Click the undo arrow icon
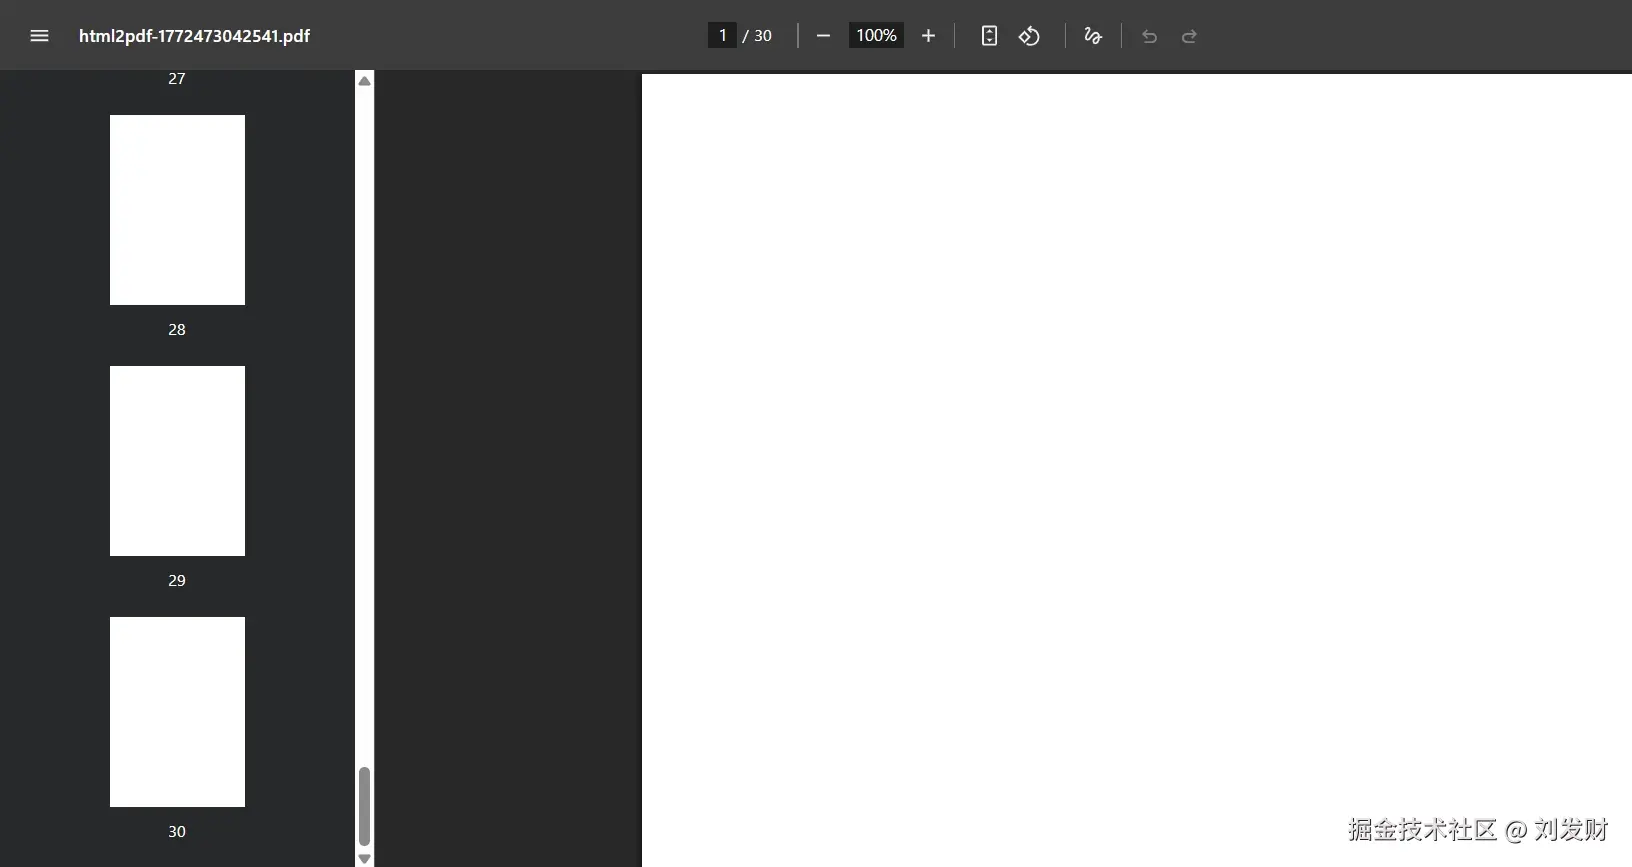This screenshot has width=1632, height=867. click(1149, 36)
